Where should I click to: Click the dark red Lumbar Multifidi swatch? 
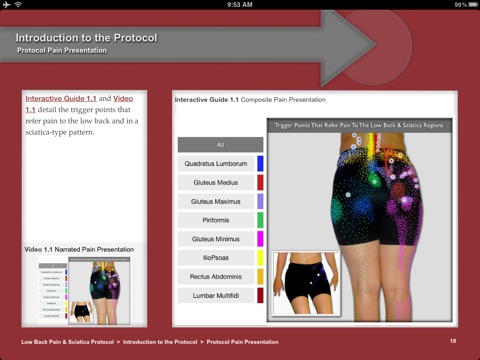[260, 295]
